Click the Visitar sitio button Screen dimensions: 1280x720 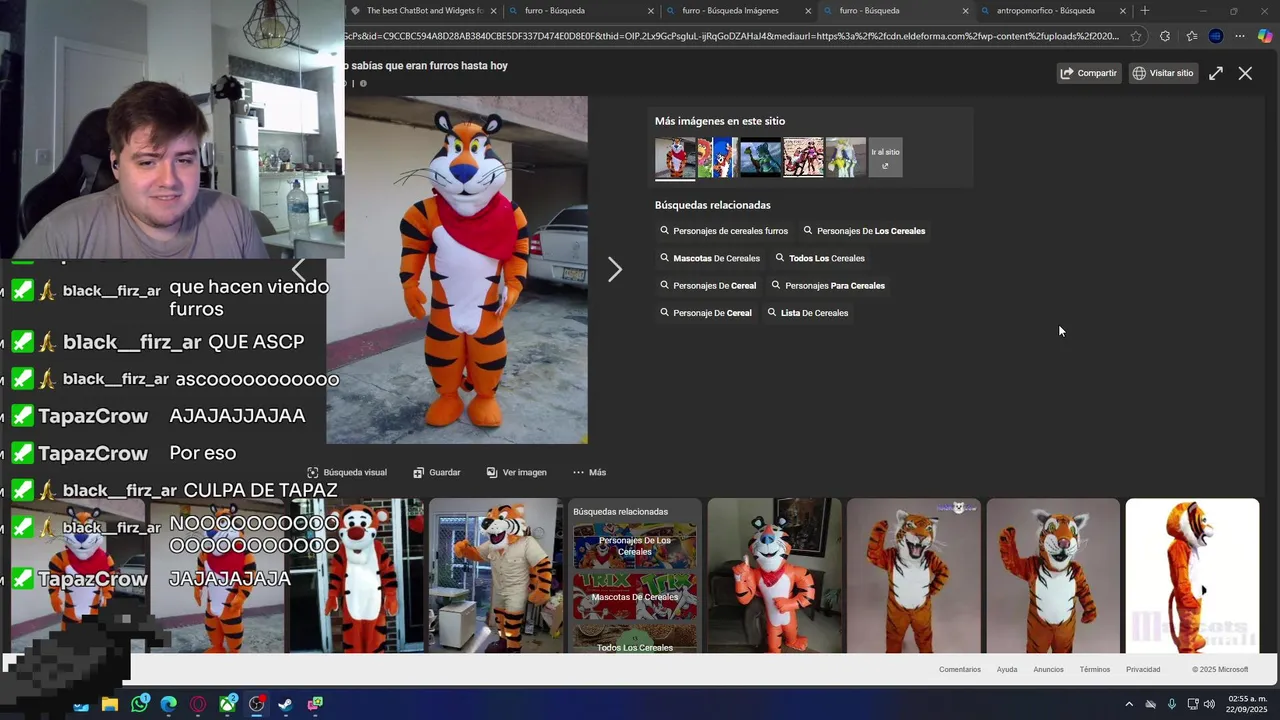coord(1163,73)
